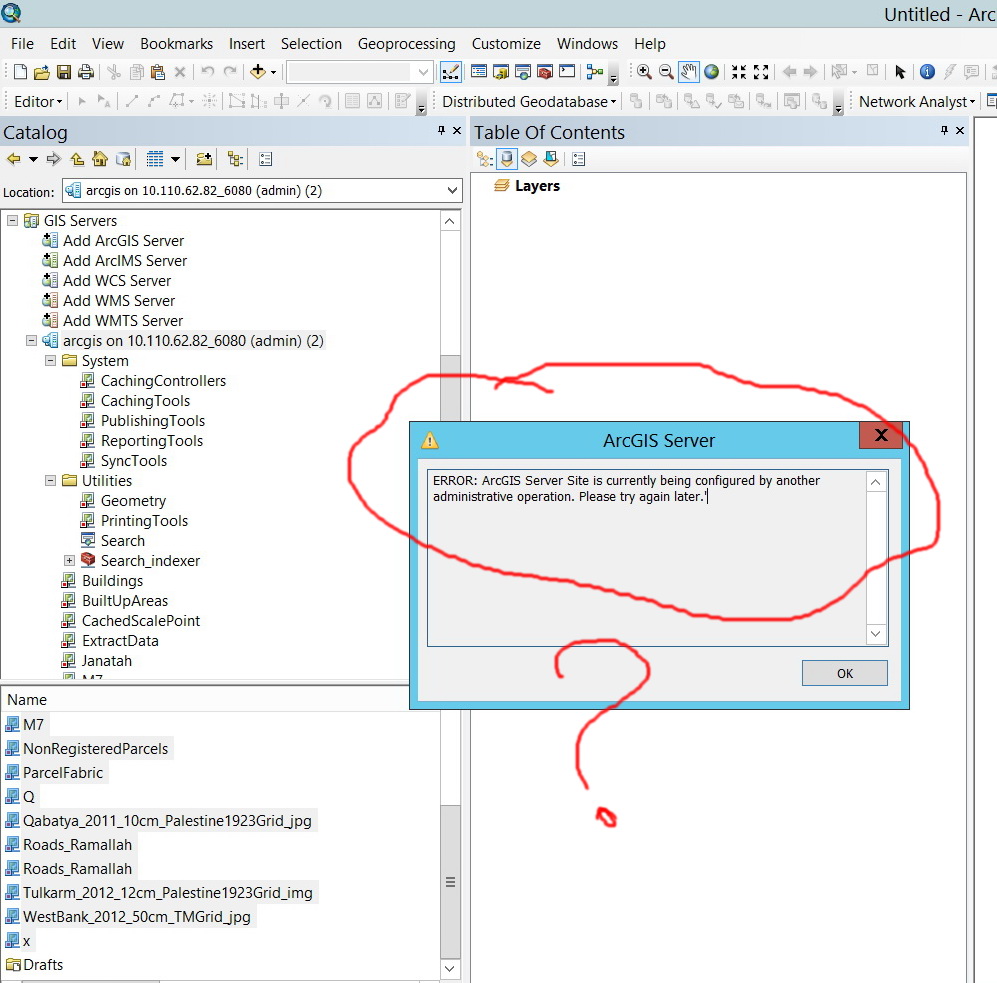Select Add WMS Server item
The image size is (997, 983).
(x=118, y=301)
